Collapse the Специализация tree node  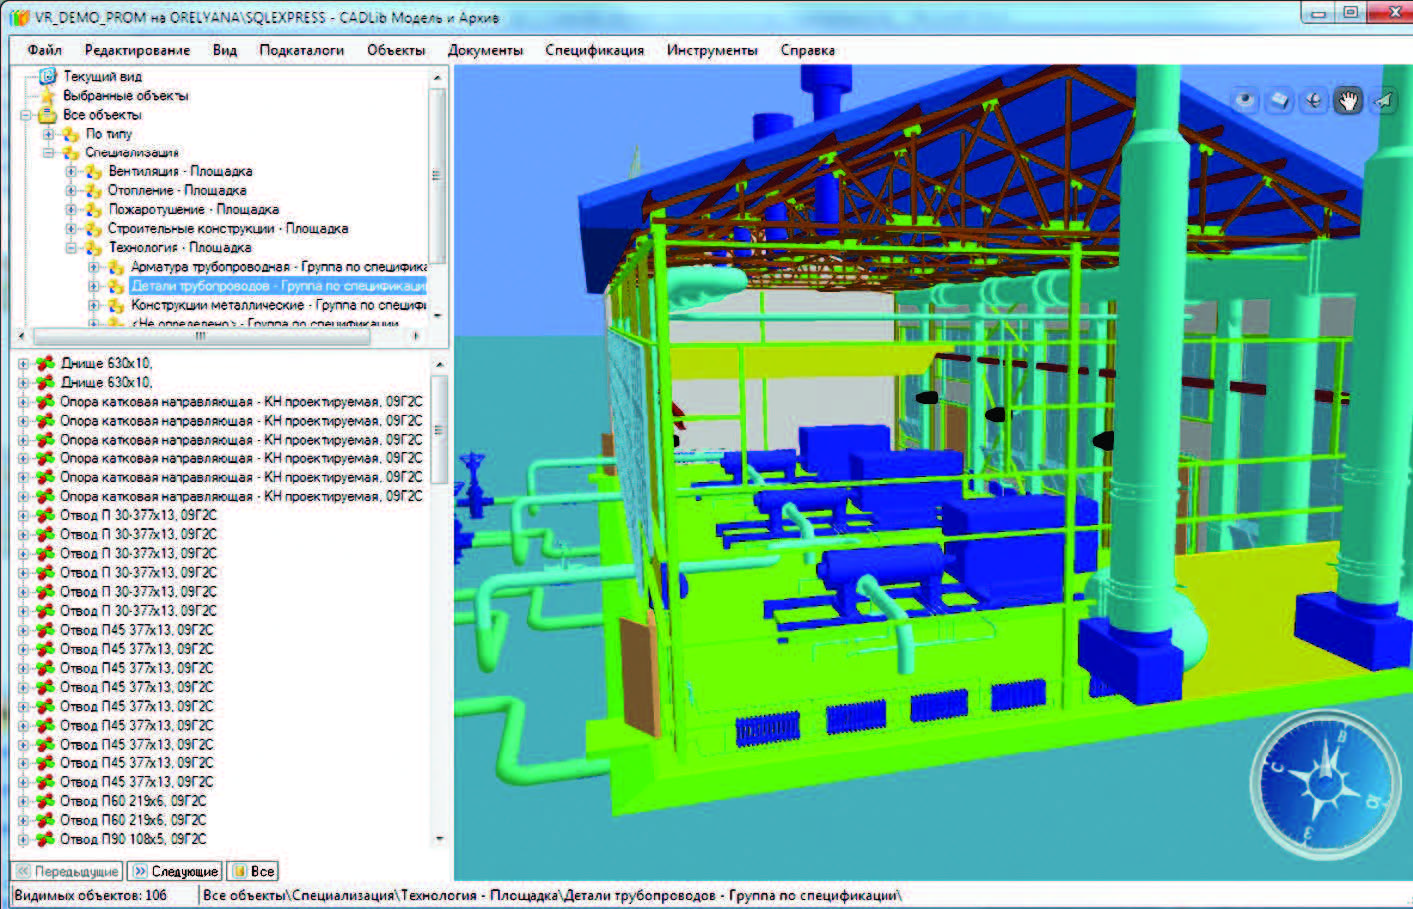point(48,153)
